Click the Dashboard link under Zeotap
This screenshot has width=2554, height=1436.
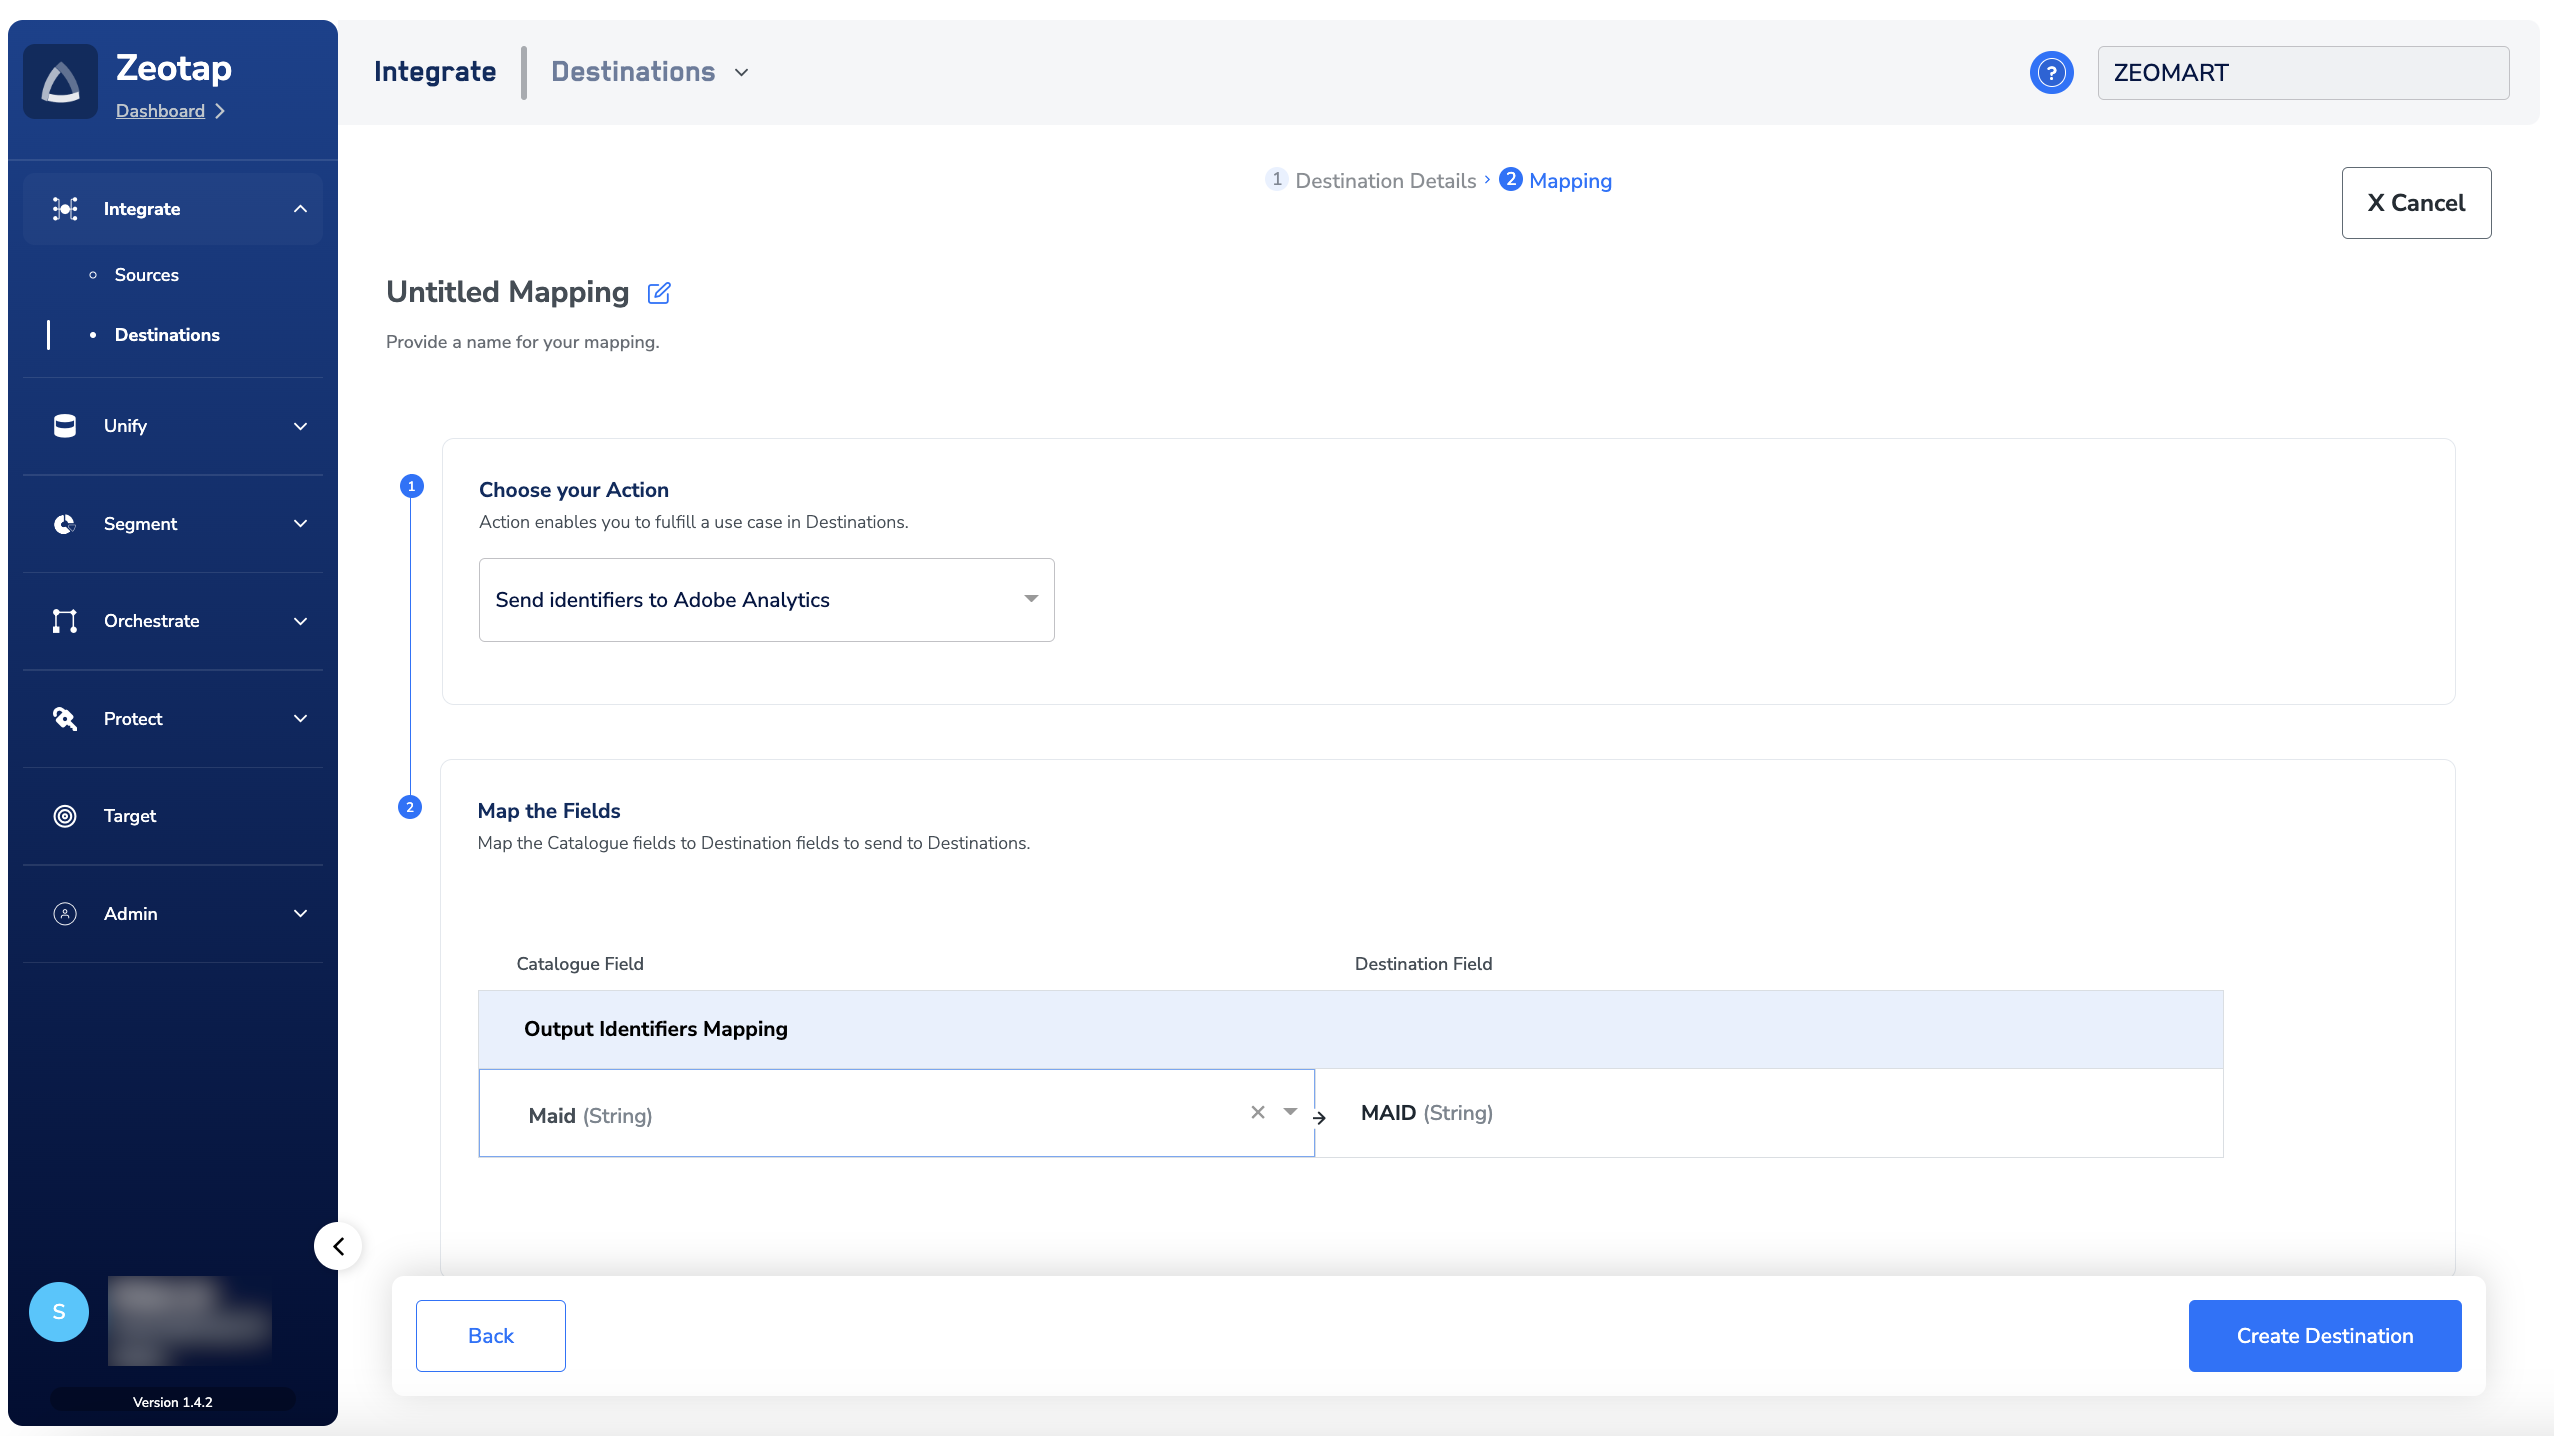tap(160, 111)
